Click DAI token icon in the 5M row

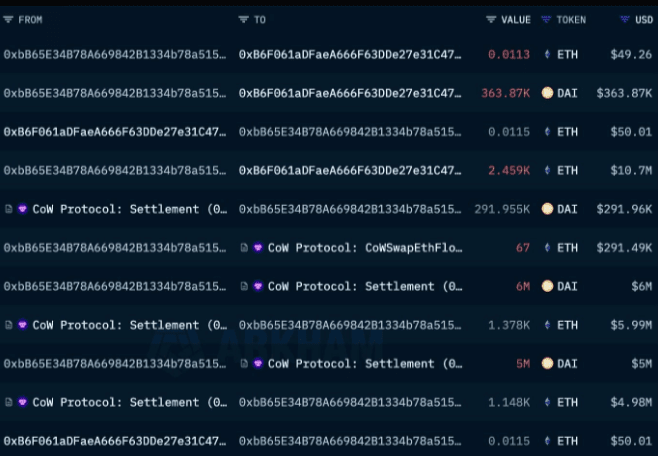547,363
